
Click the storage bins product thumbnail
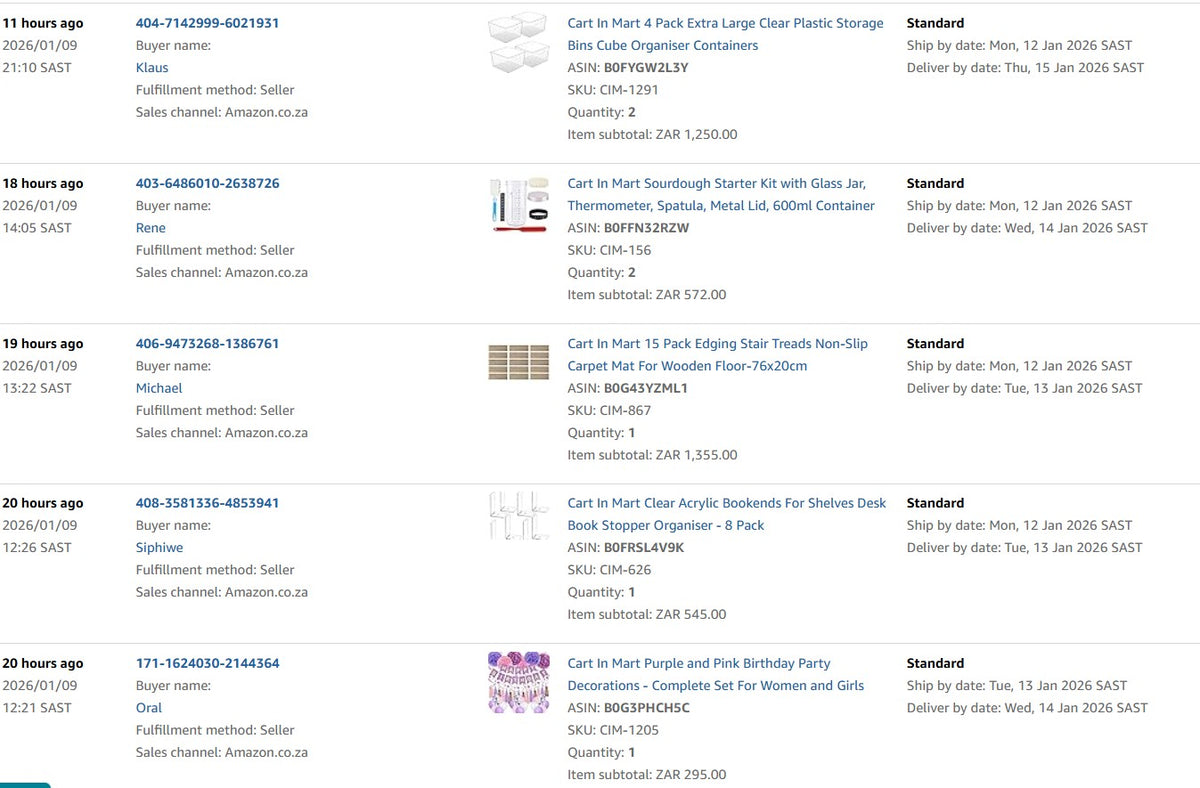click(x=519, y=42)
